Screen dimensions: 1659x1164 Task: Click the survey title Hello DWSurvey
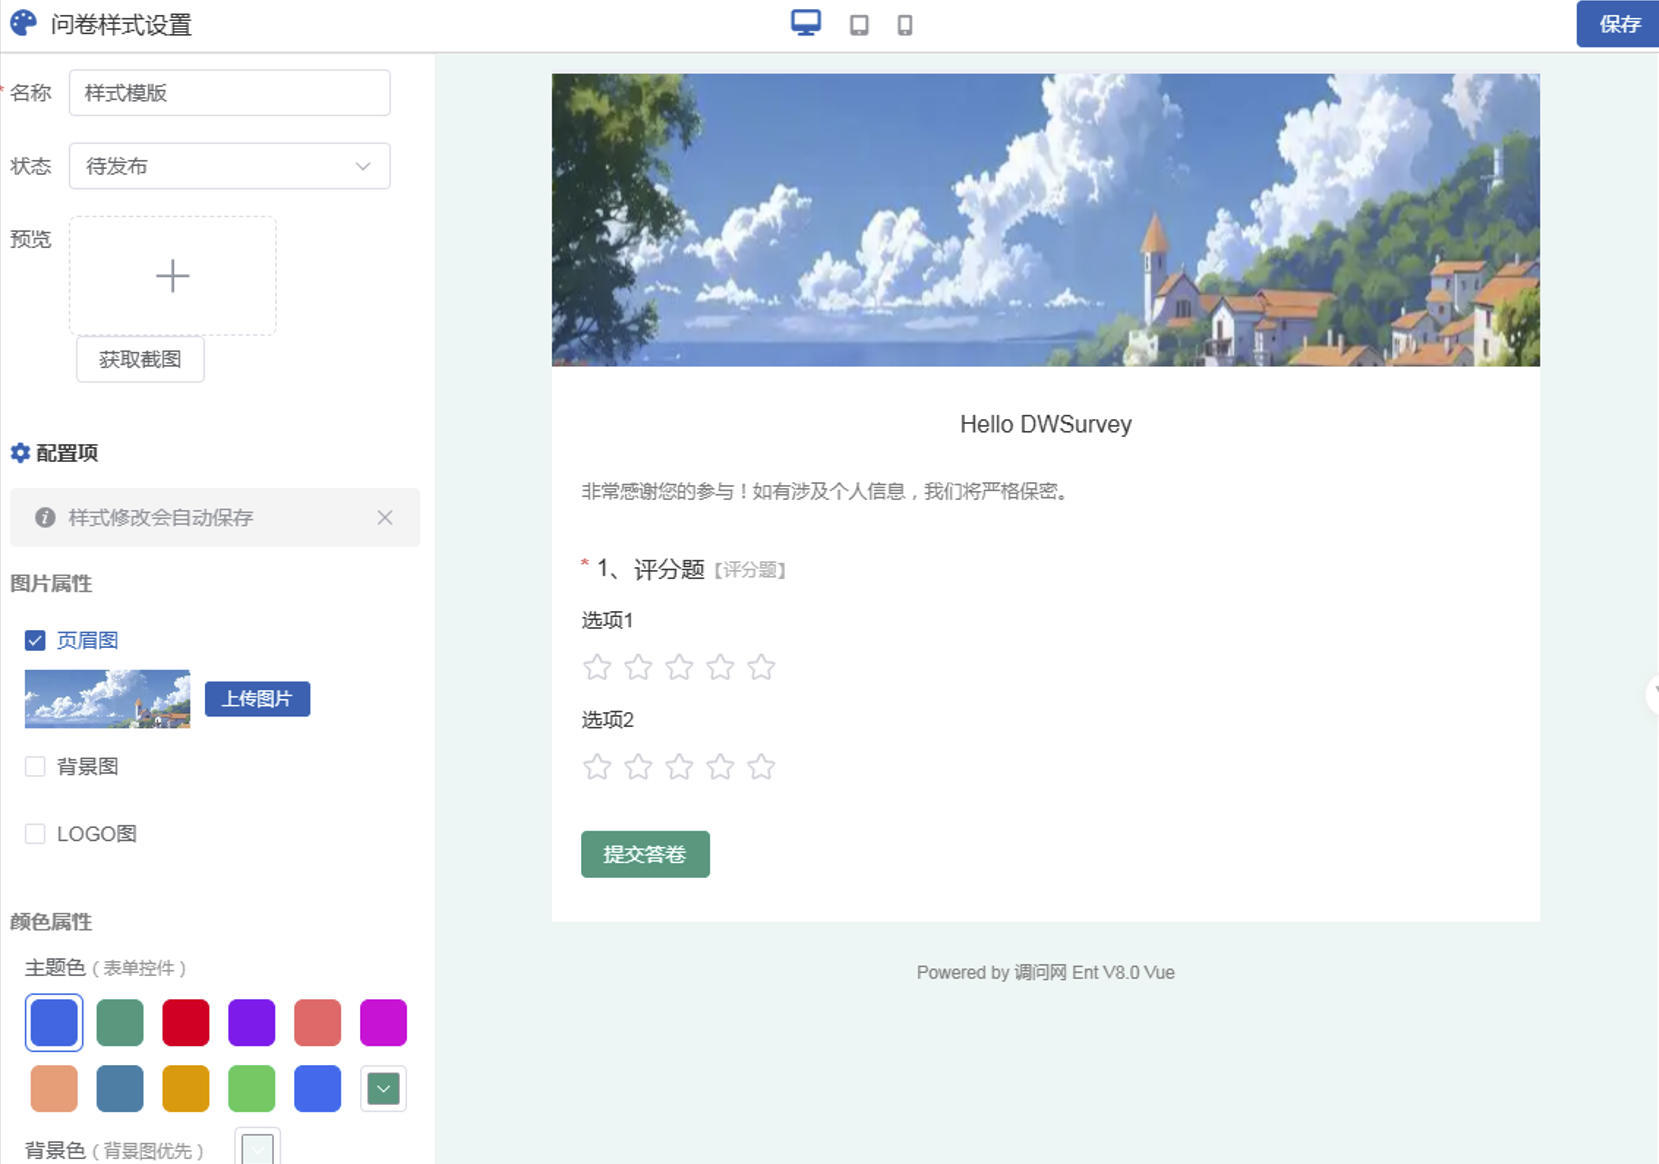(x=1046, y=424)
